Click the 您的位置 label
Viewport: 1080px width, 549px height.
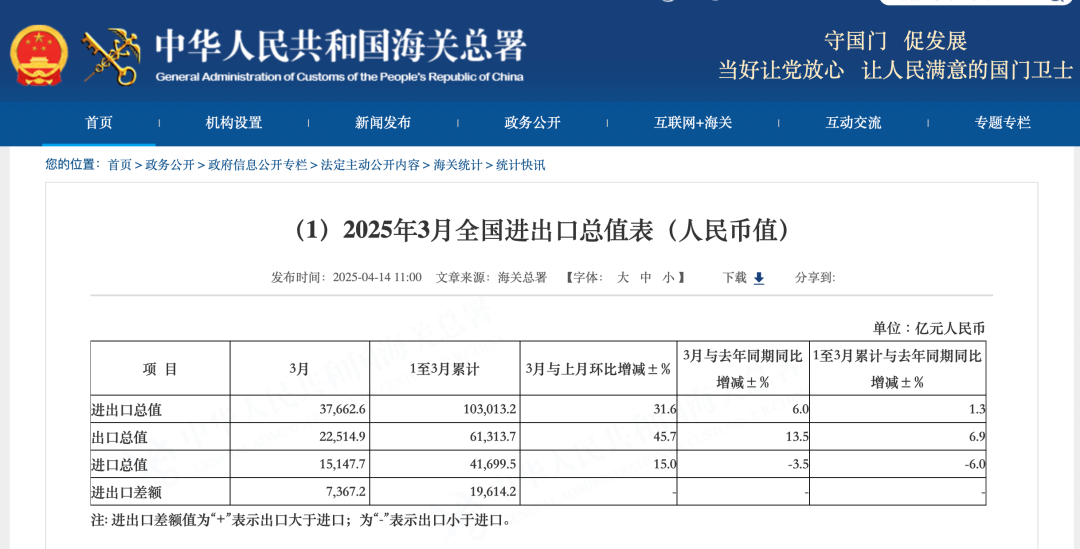pyautogui.click(x=72, y=165)
